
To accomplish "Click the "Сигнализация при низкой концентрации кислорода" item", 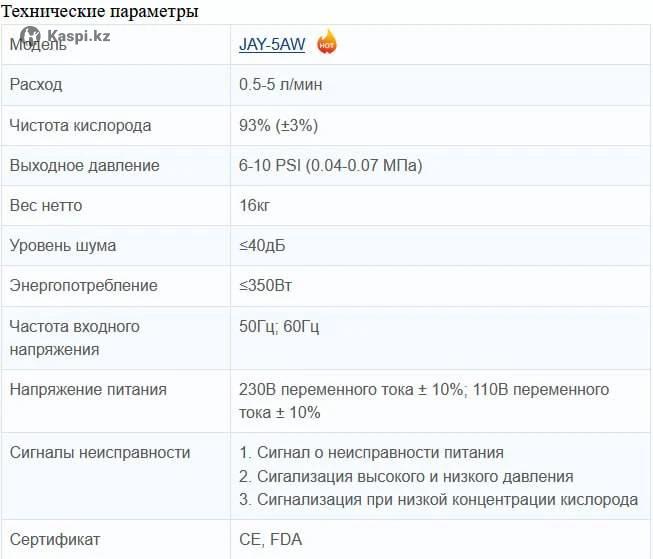I will pyautogui.click(x=447, y=499).
